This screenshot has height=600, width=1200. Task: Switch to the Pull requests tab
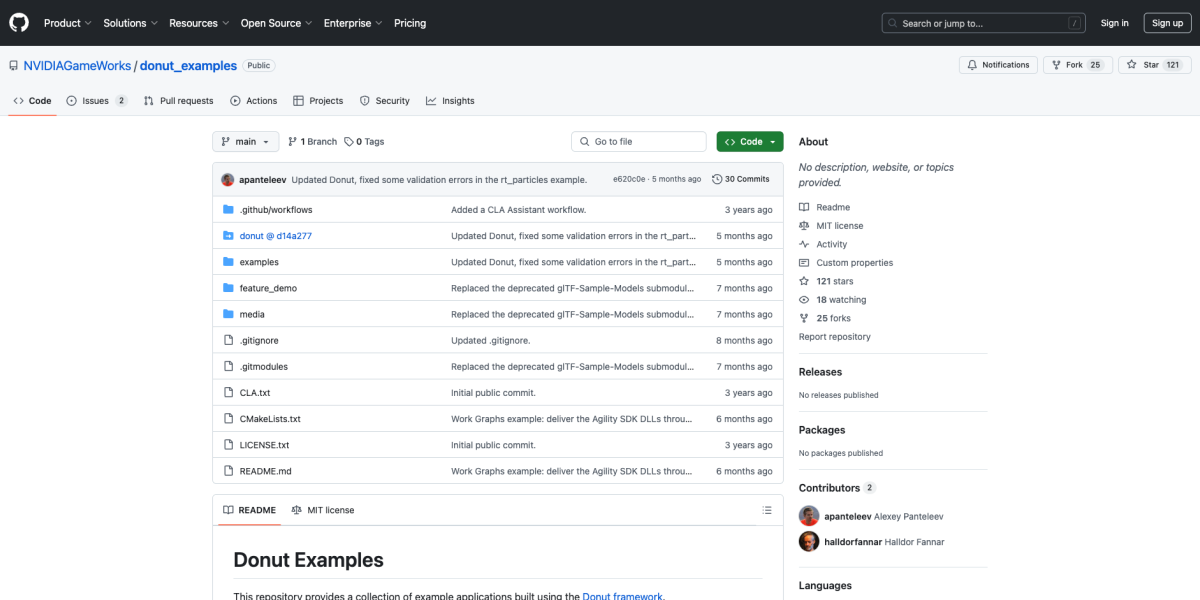coord(178,101)
